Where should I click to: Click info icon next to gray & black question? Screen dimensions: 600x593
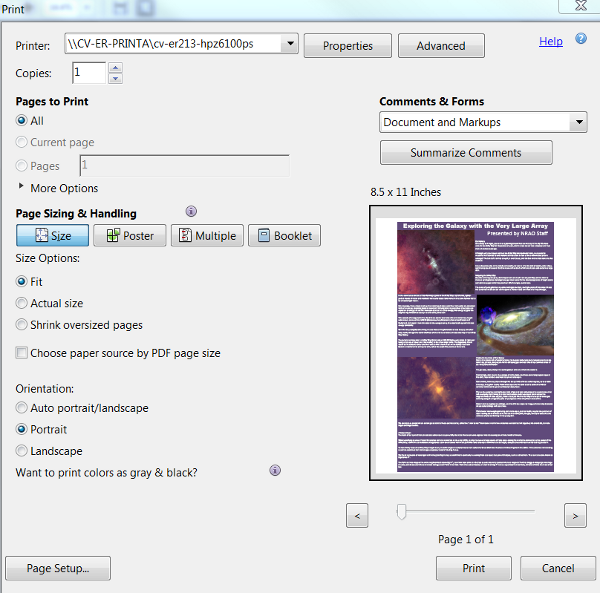(275, 471)
